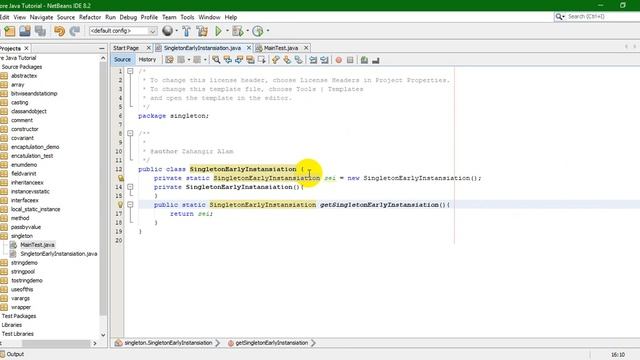This screenshot has height=360, width=640.
Task: Undo the last edit via toolbar
Action: click(x=60, y=31)
